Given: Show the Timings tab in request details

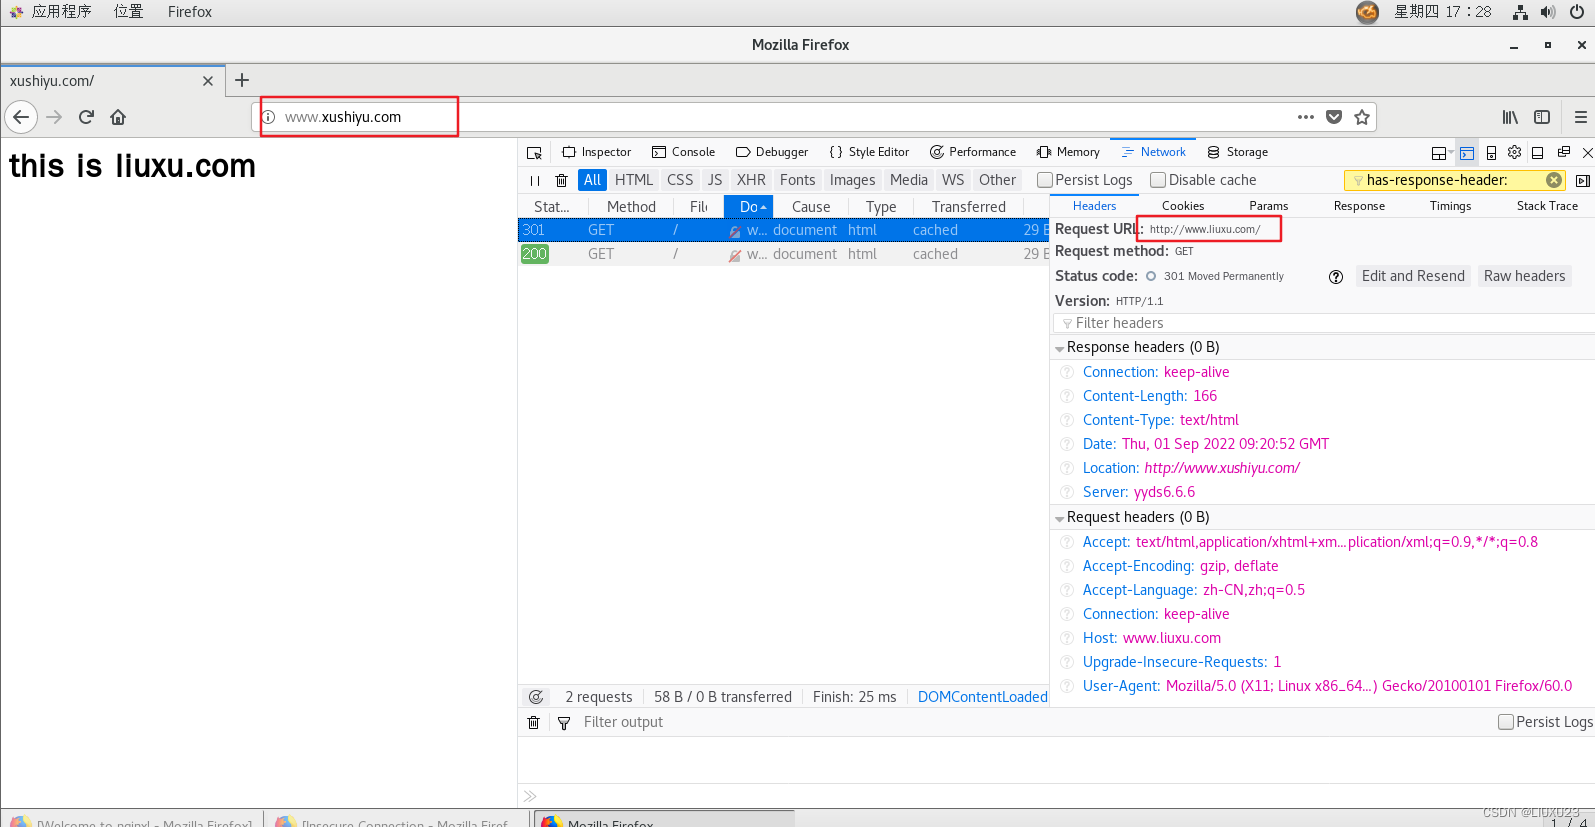Looking at the screenshot, I should click(1450, 206).
